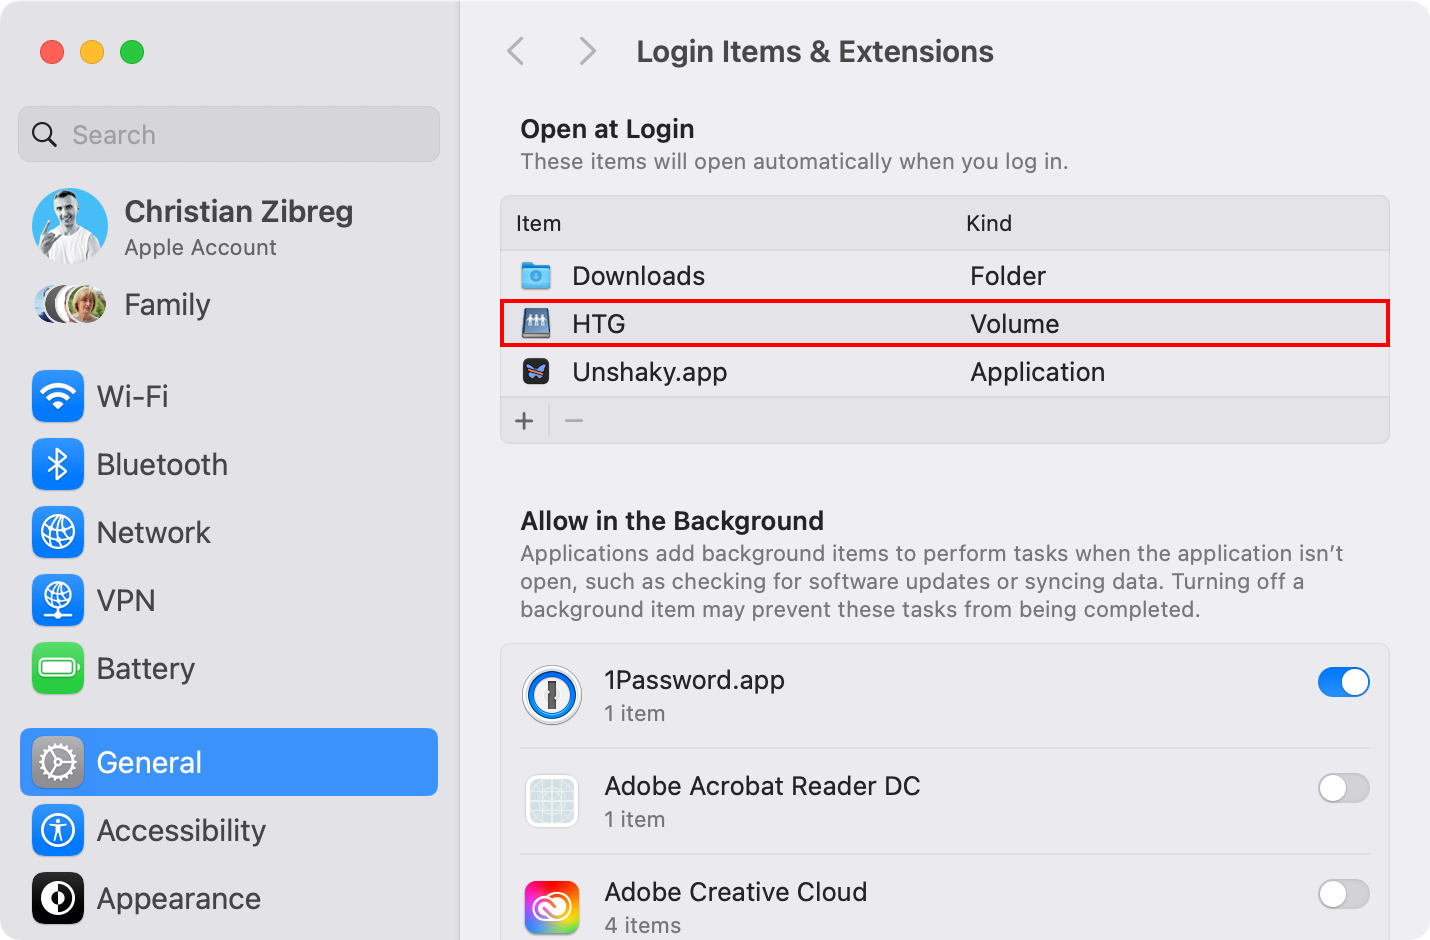The image size is (1430, 940).
Task: Select General in the sidebar
Action: point(148,762)
